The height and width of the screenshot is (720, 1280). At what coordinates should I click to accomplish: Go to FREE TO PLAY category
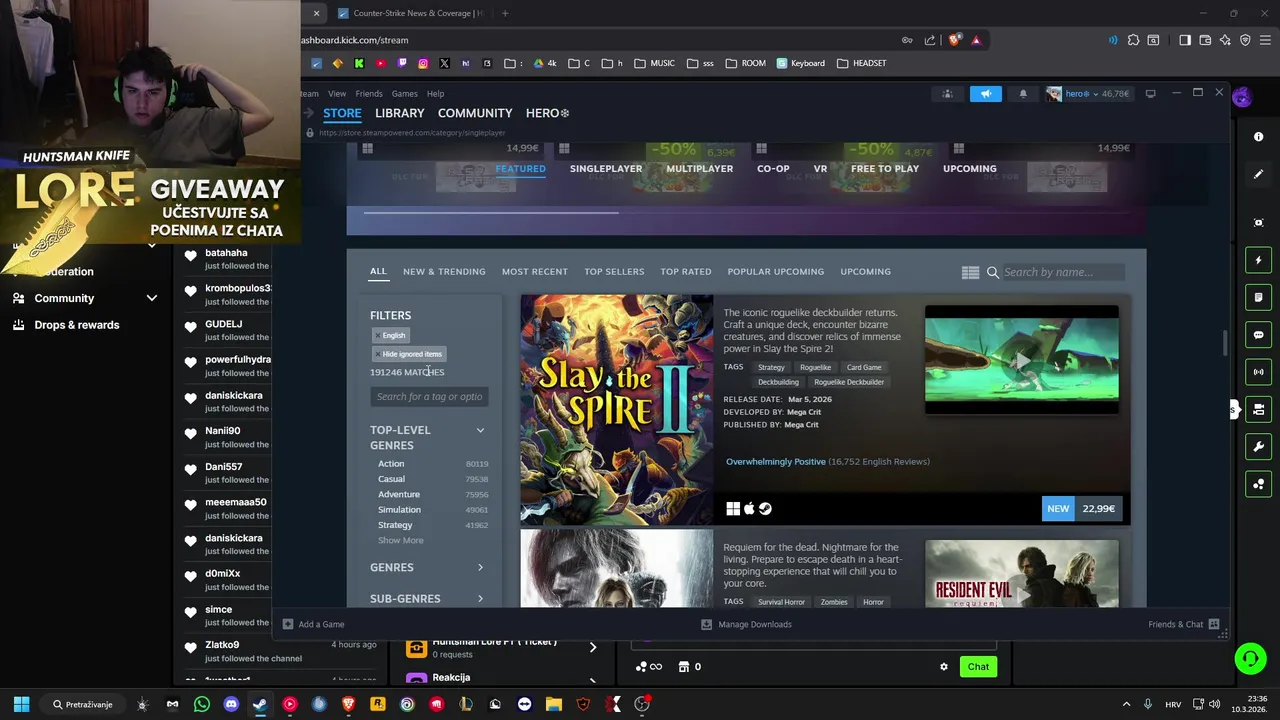[885, 169]
